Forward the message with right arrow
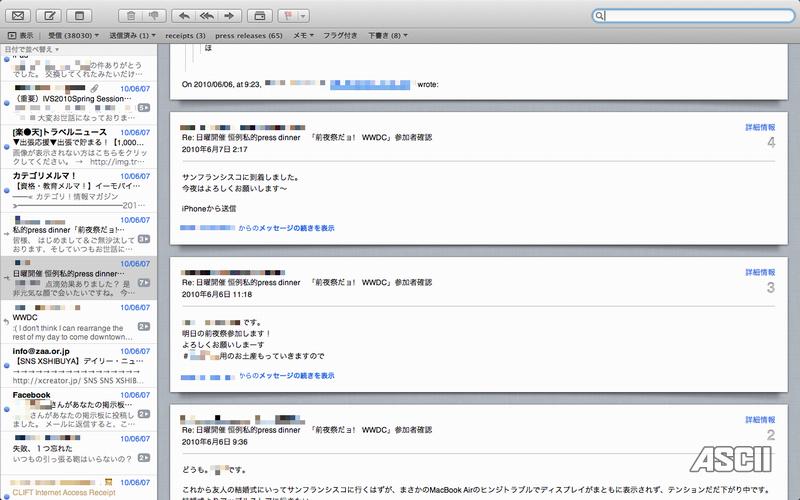Image resolution: width=800 pixels, height=500 pixels. [230, 16]
